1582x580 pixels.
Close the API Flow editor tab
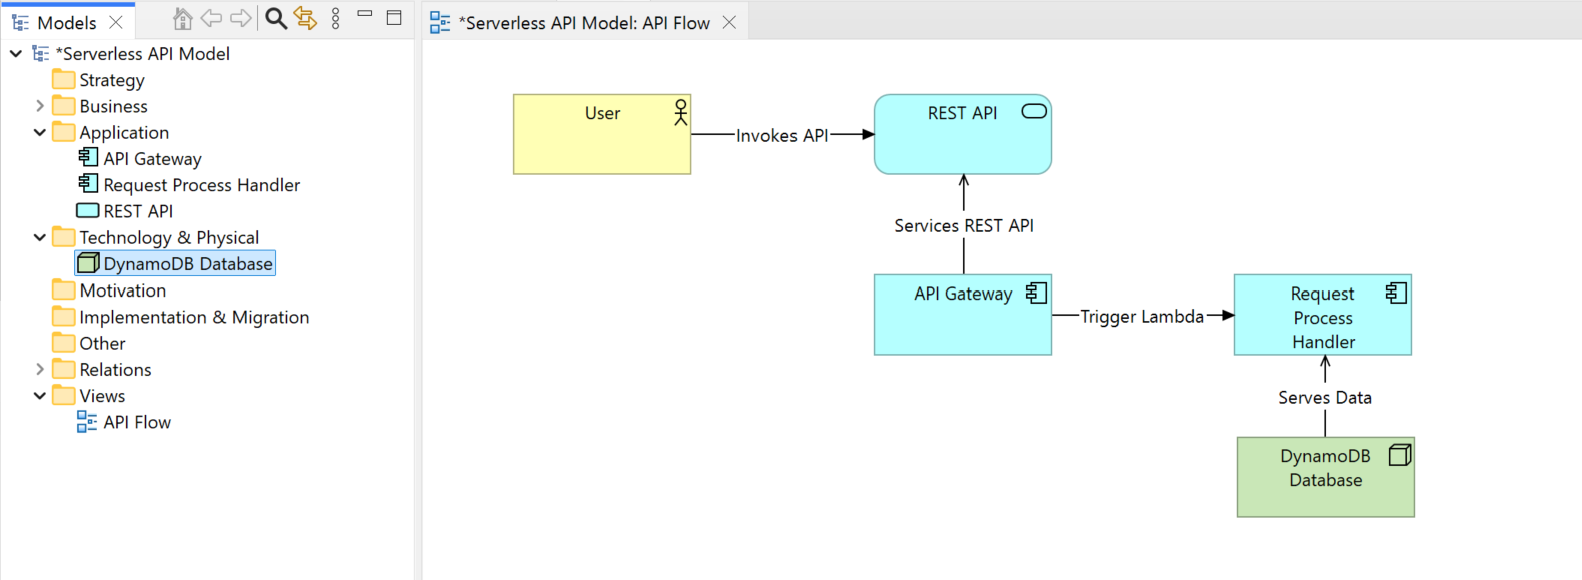coord(729,23)
